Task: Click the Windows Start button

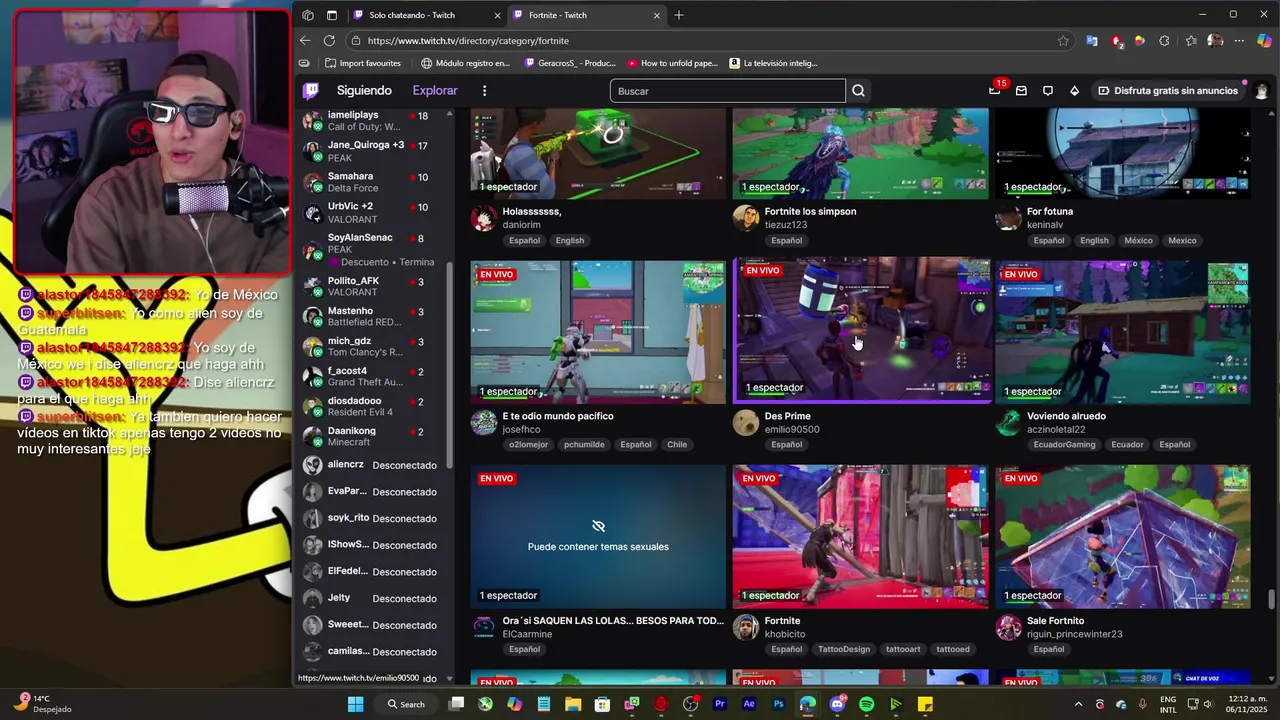Action: pos(355,704)
